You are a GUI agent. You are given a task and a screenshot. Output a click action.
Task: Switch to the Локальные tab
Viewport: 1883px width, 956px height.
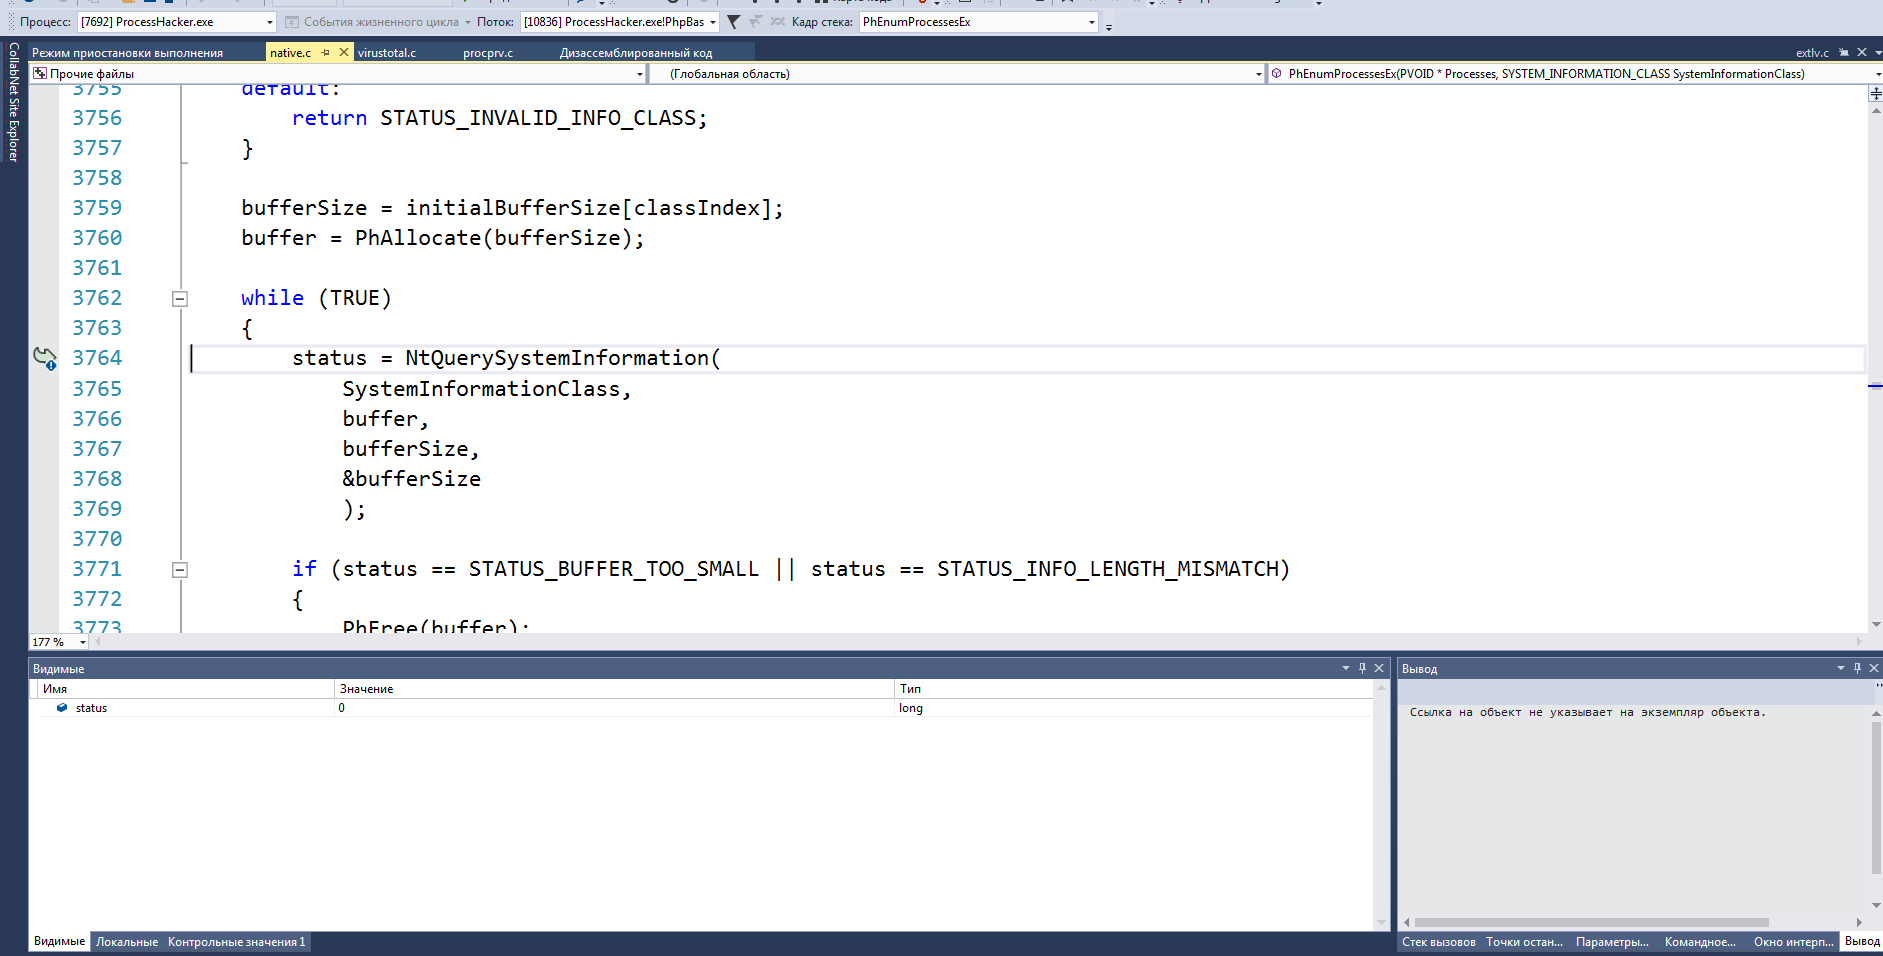127,942
